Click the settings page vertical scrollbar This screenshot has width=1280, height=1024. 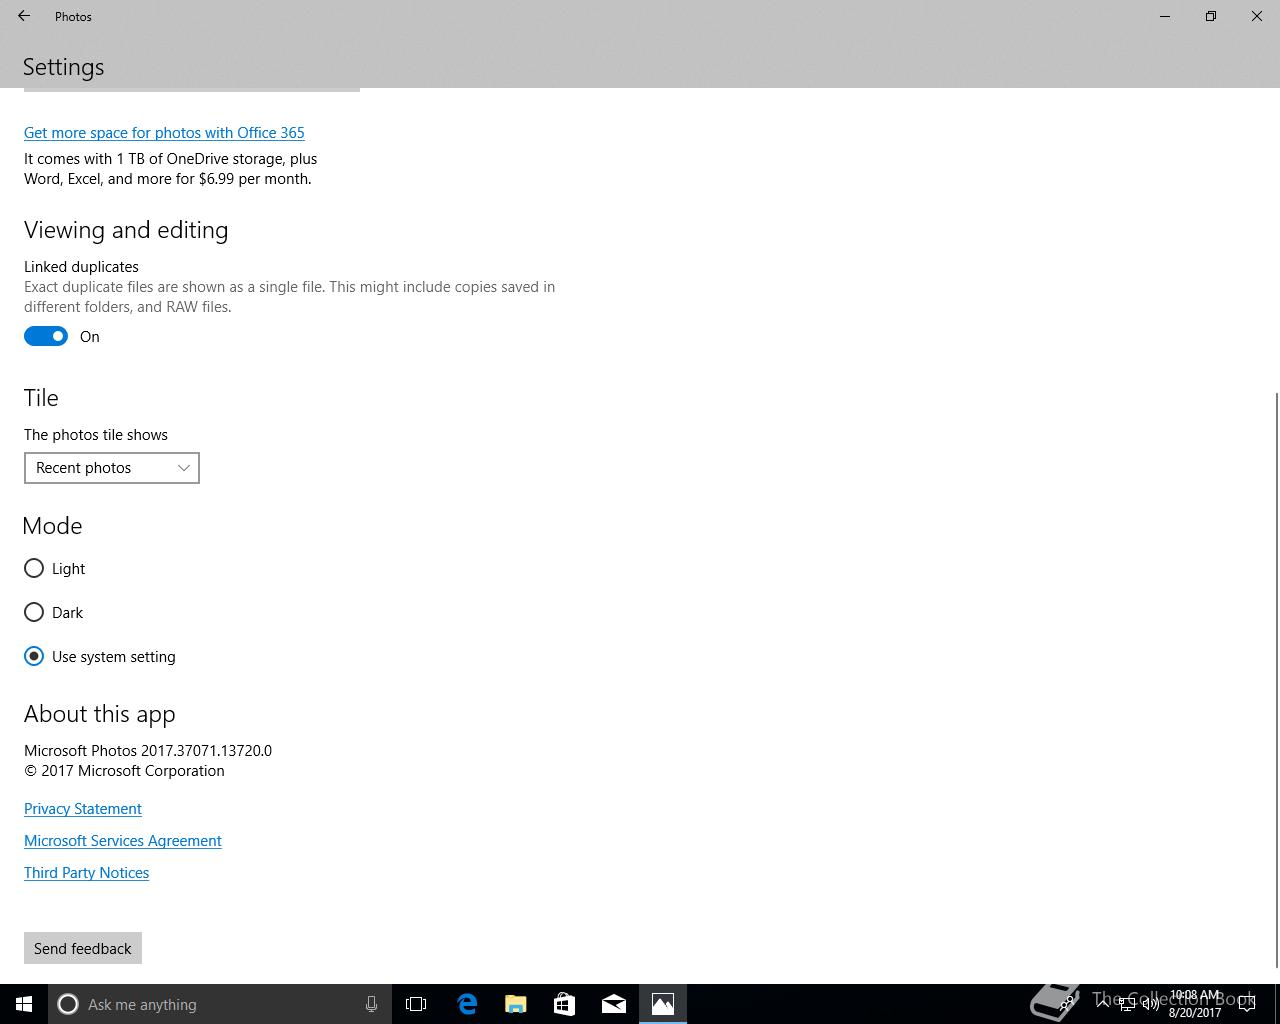point(1276,680)
